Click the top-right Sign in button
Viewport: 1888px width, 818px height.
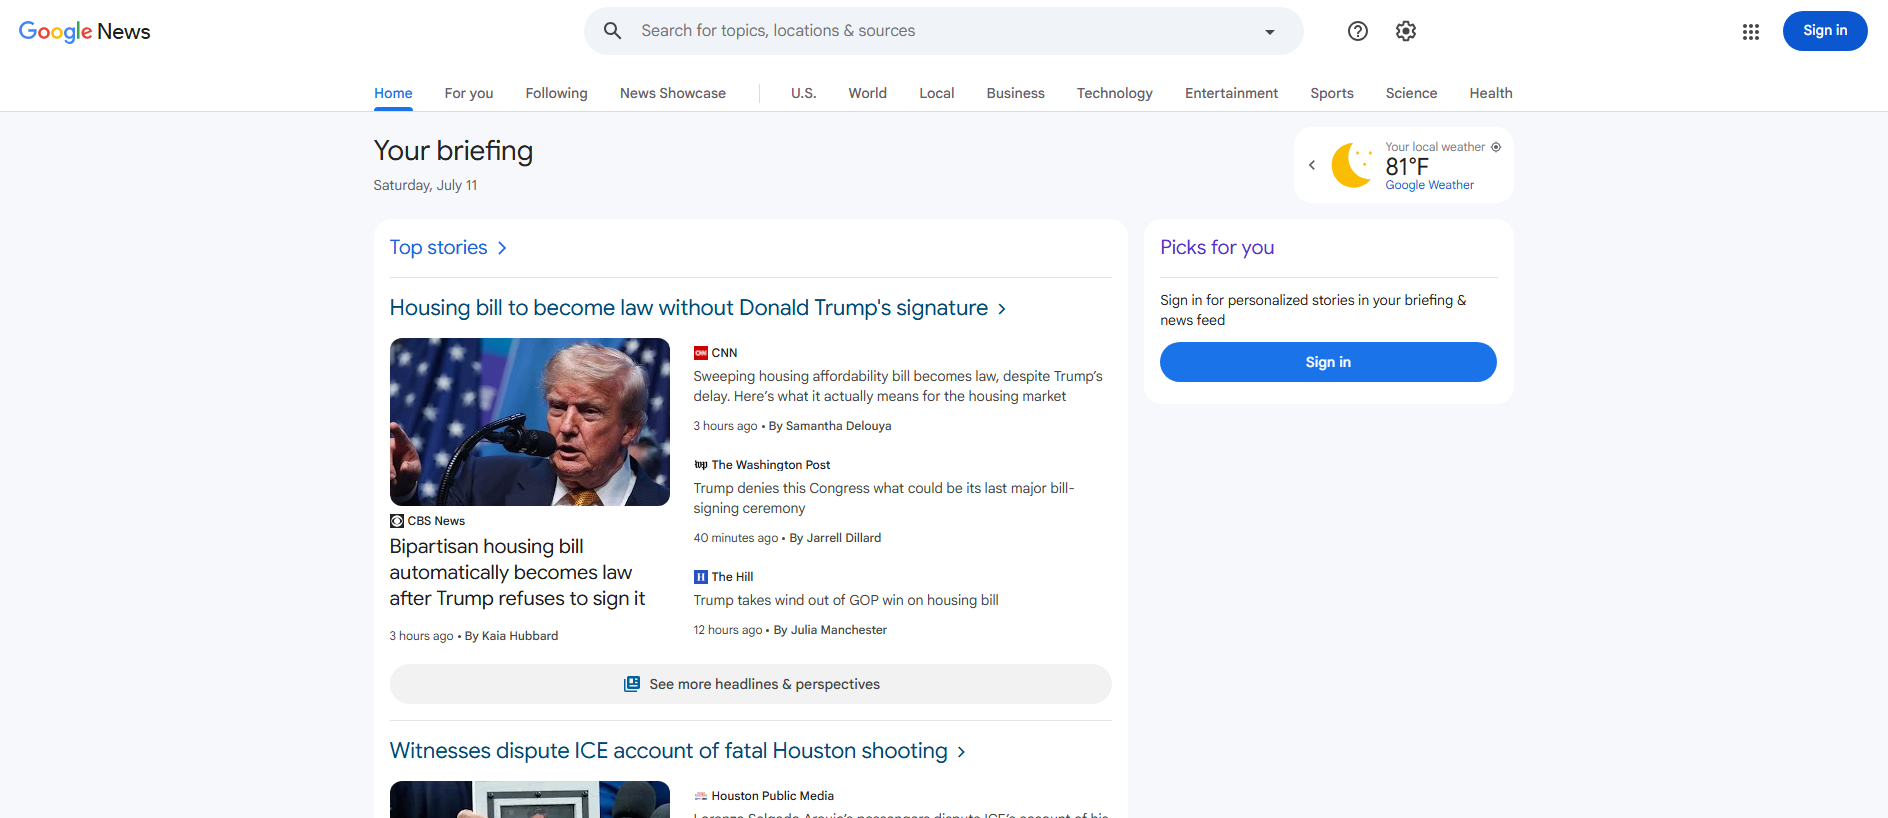click(x=1825, y=31)
